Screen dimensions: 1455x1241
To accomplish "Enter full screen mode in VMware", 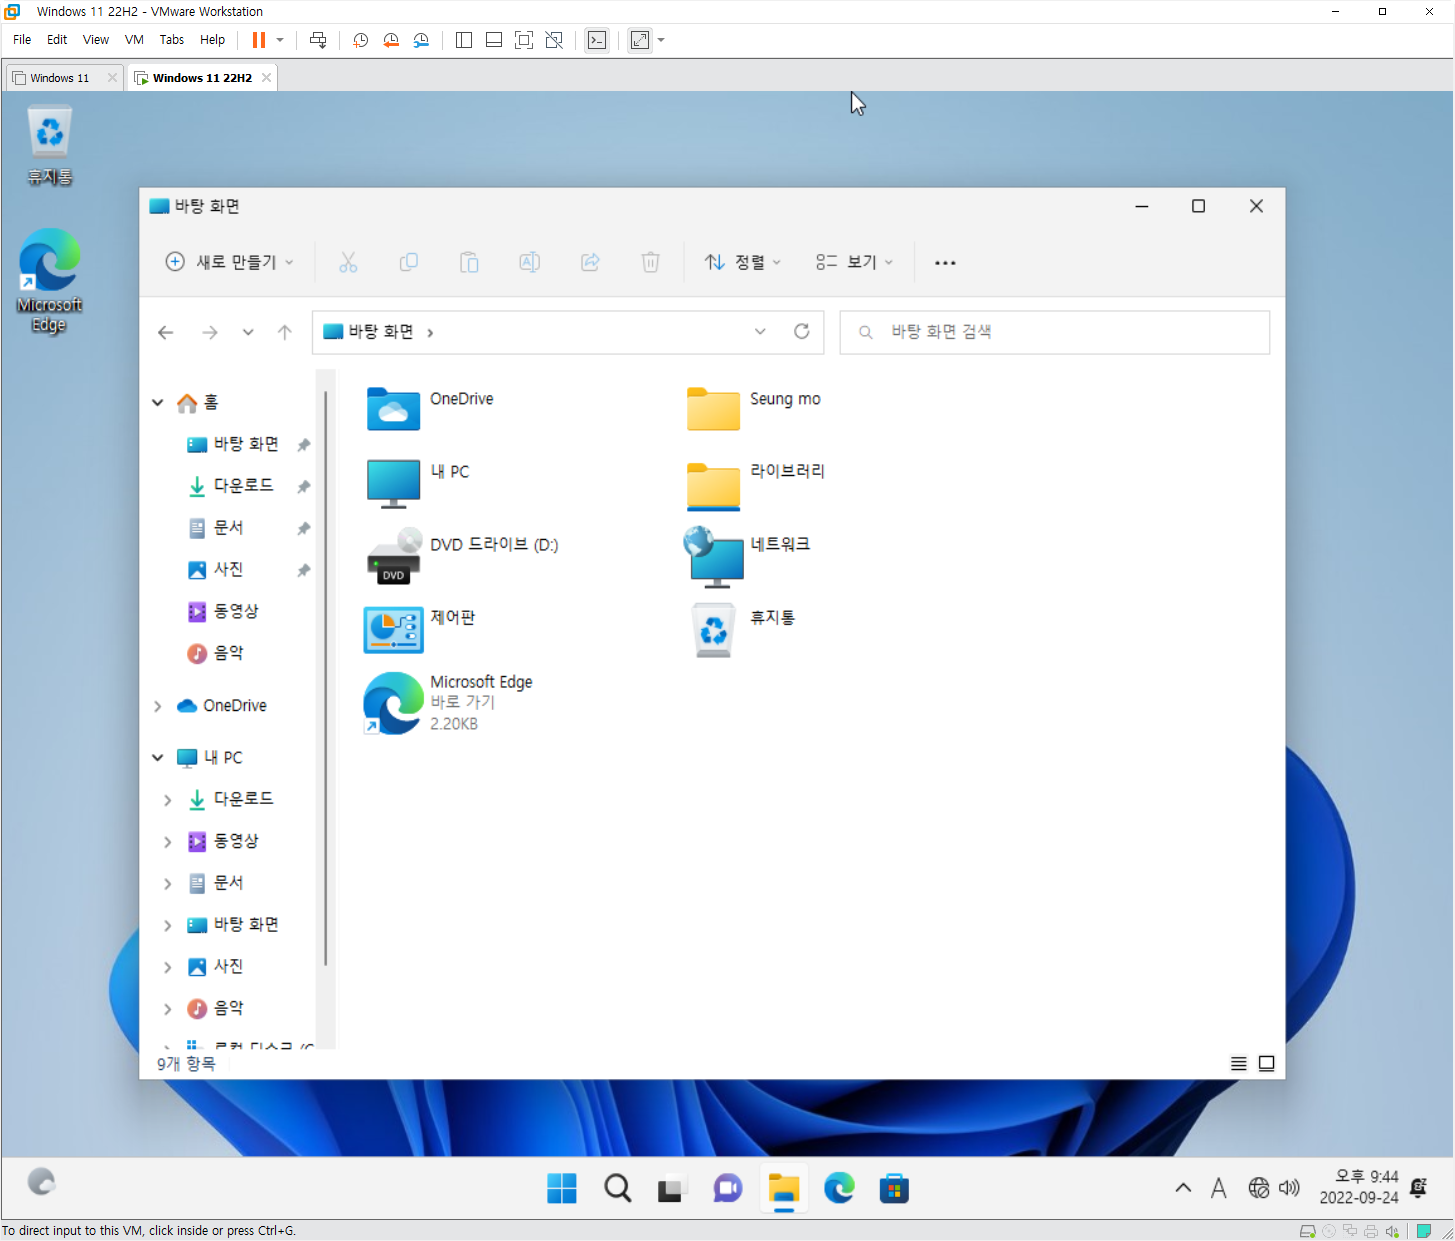I will pyautogui.click(x=524, y=40).
